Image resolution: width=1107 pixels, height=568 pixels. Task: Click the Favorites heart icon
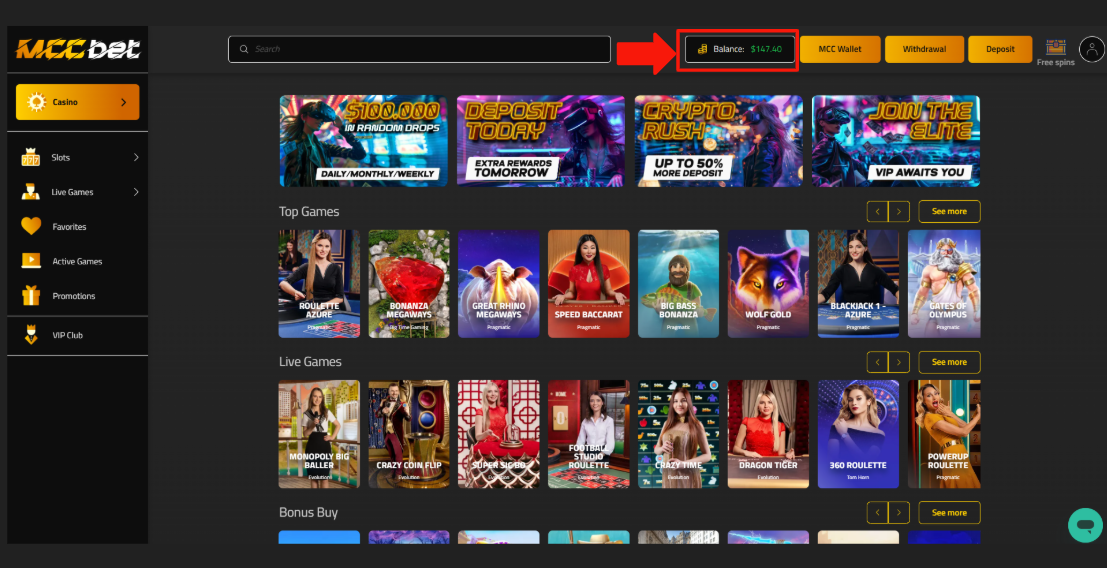(31, 227)
